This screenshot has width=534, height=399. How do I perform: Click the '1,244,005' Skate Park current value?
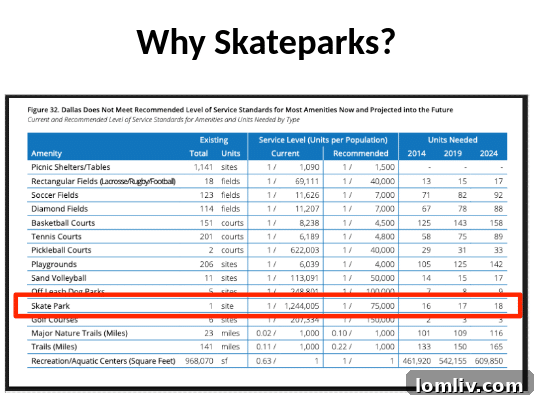pyautogui.click(x=302, y=306)
